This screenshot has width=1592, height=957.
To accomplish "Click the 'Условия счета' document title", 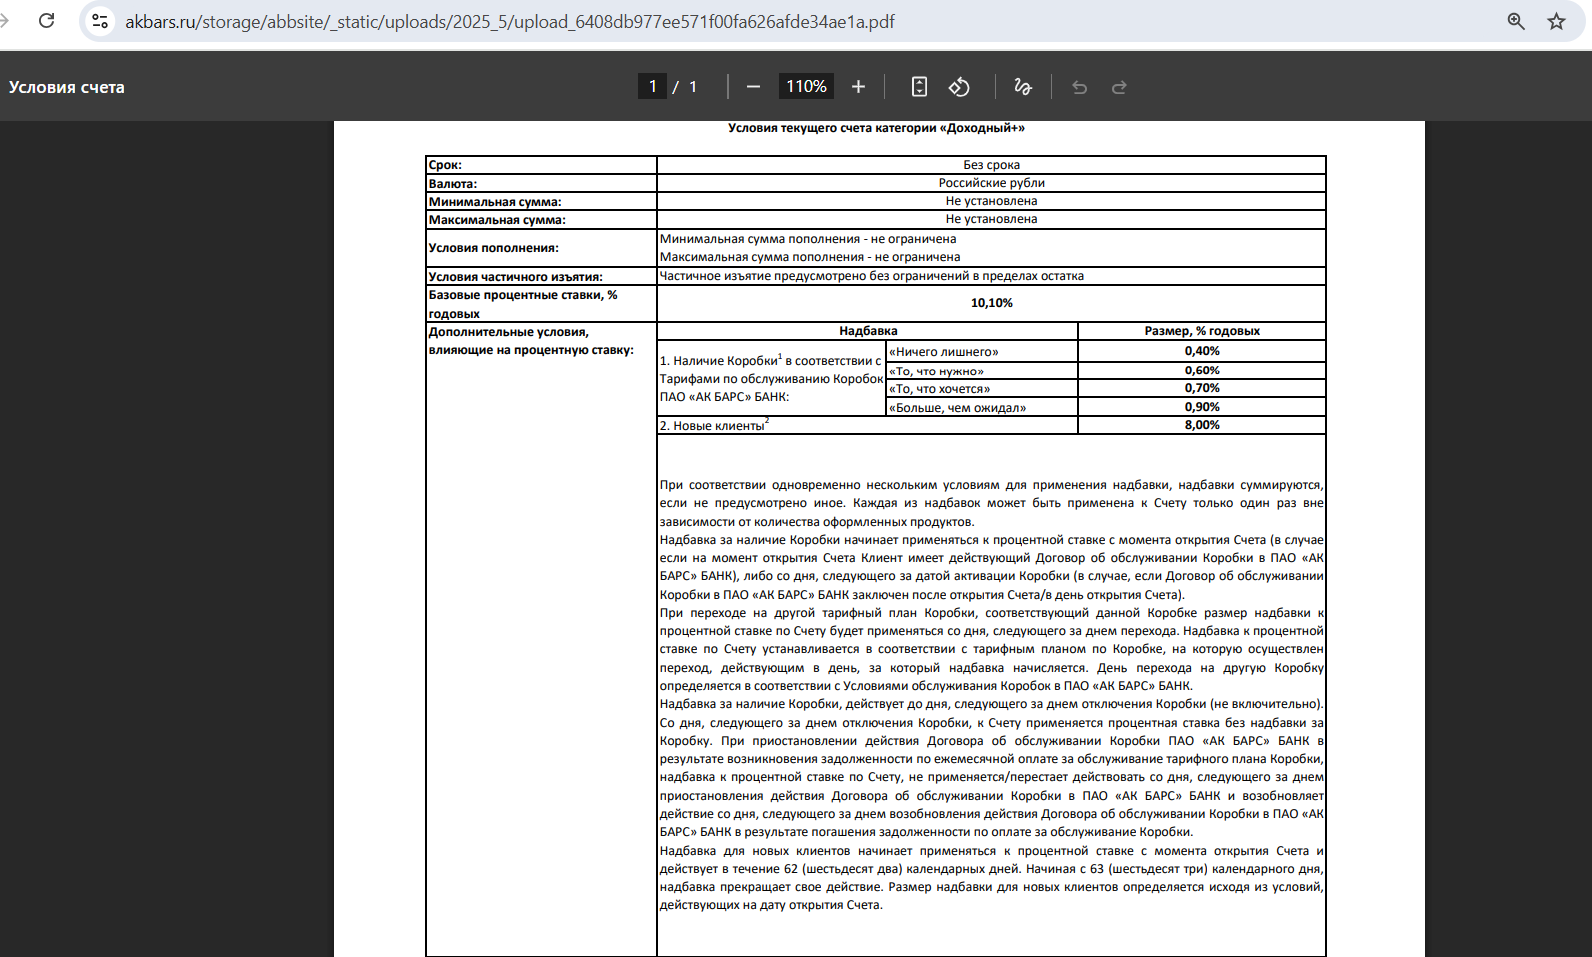I will [67, 87].
